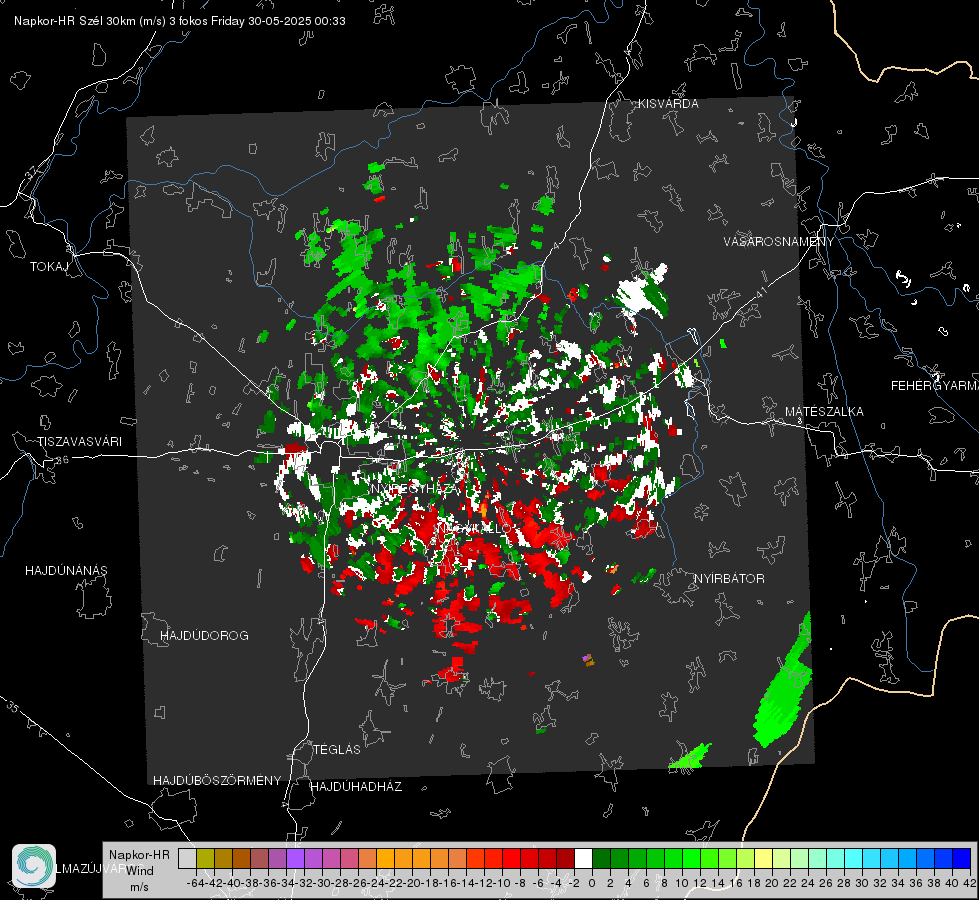The width and height of the screenshot is (979, 900).
Task: Select the HAJDÚDOROG city label
Action: tap(204, 636)
